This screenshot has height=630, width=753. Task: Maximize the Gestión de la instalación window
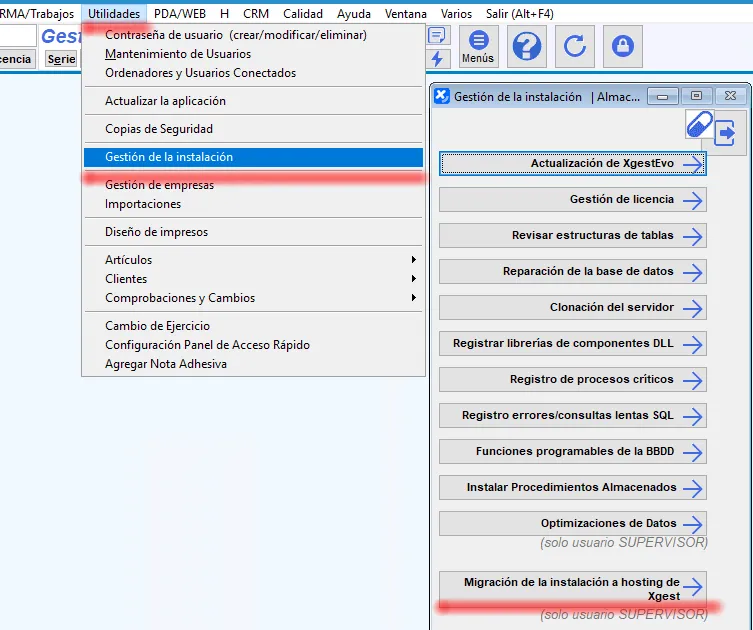697,96
